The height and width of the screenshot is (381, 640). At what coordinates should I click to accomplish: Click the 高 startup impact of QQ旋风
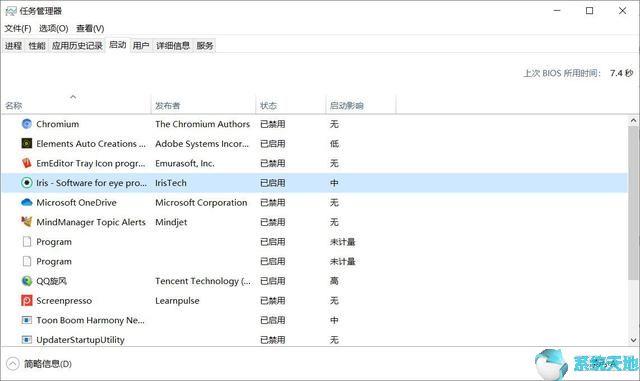click(x=334, y=281)
